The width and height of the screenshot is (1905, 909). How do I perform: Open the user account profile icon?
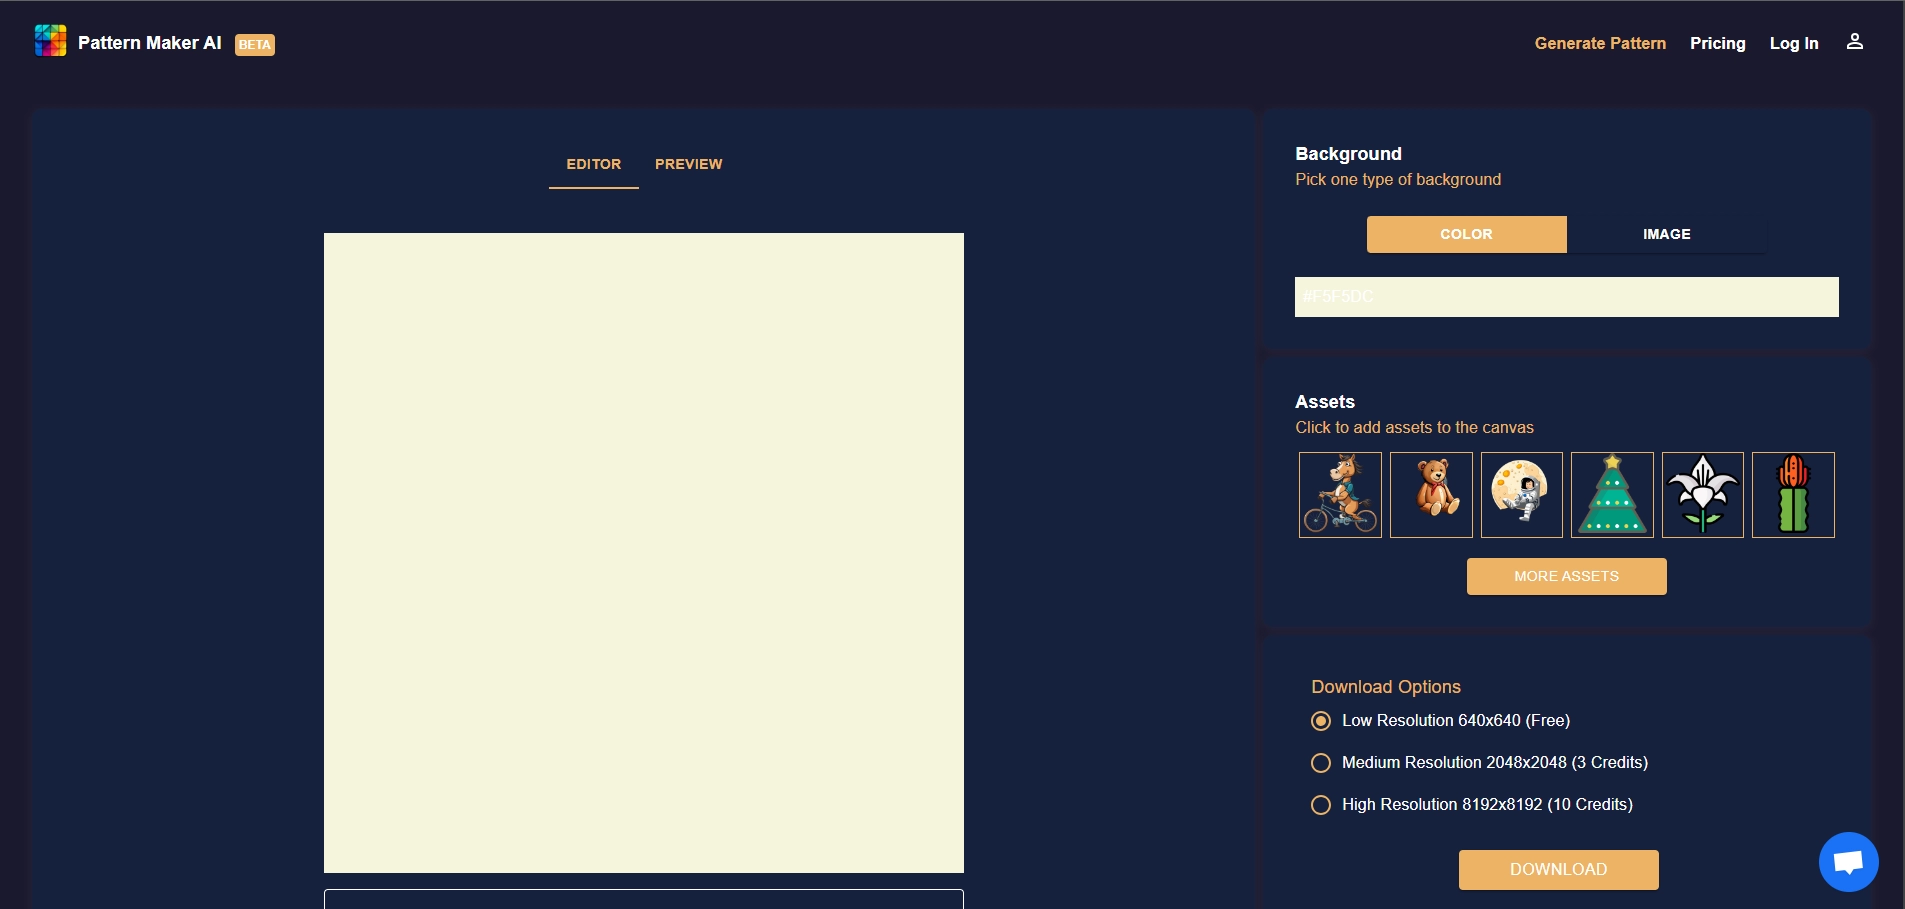click(1854, 42)
